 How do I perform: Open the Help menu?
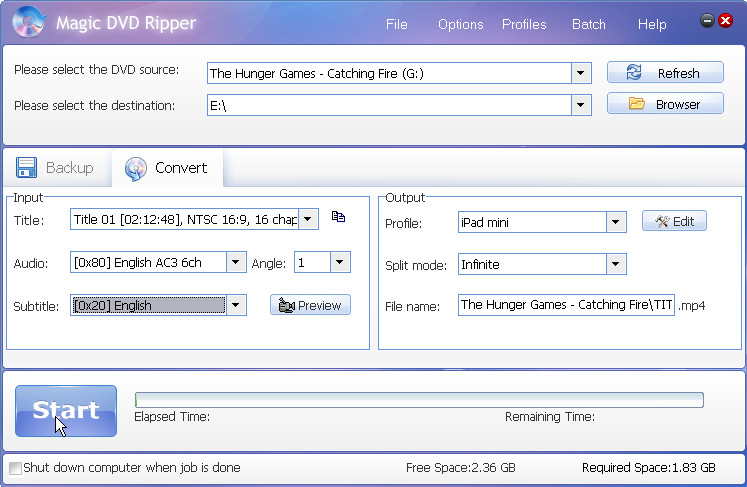pyautogui.click(x=652, y=24)
